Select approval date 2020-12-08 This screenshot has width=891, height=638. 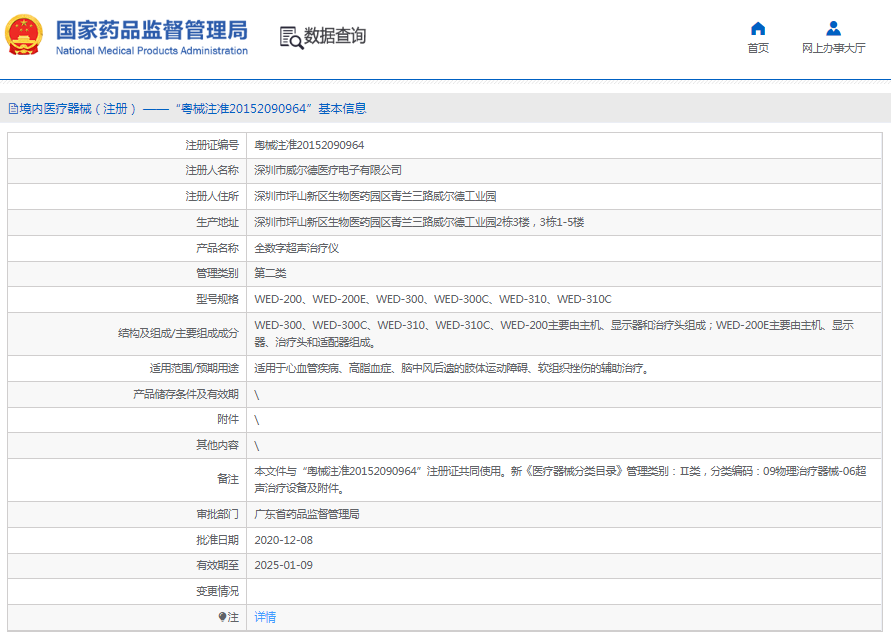tap(284, 540)
